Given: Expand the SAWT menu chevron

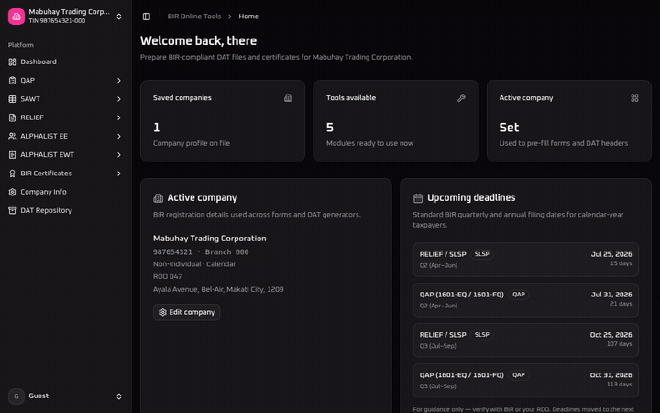Looking at the screenshot, I should [x=119, y=99].
